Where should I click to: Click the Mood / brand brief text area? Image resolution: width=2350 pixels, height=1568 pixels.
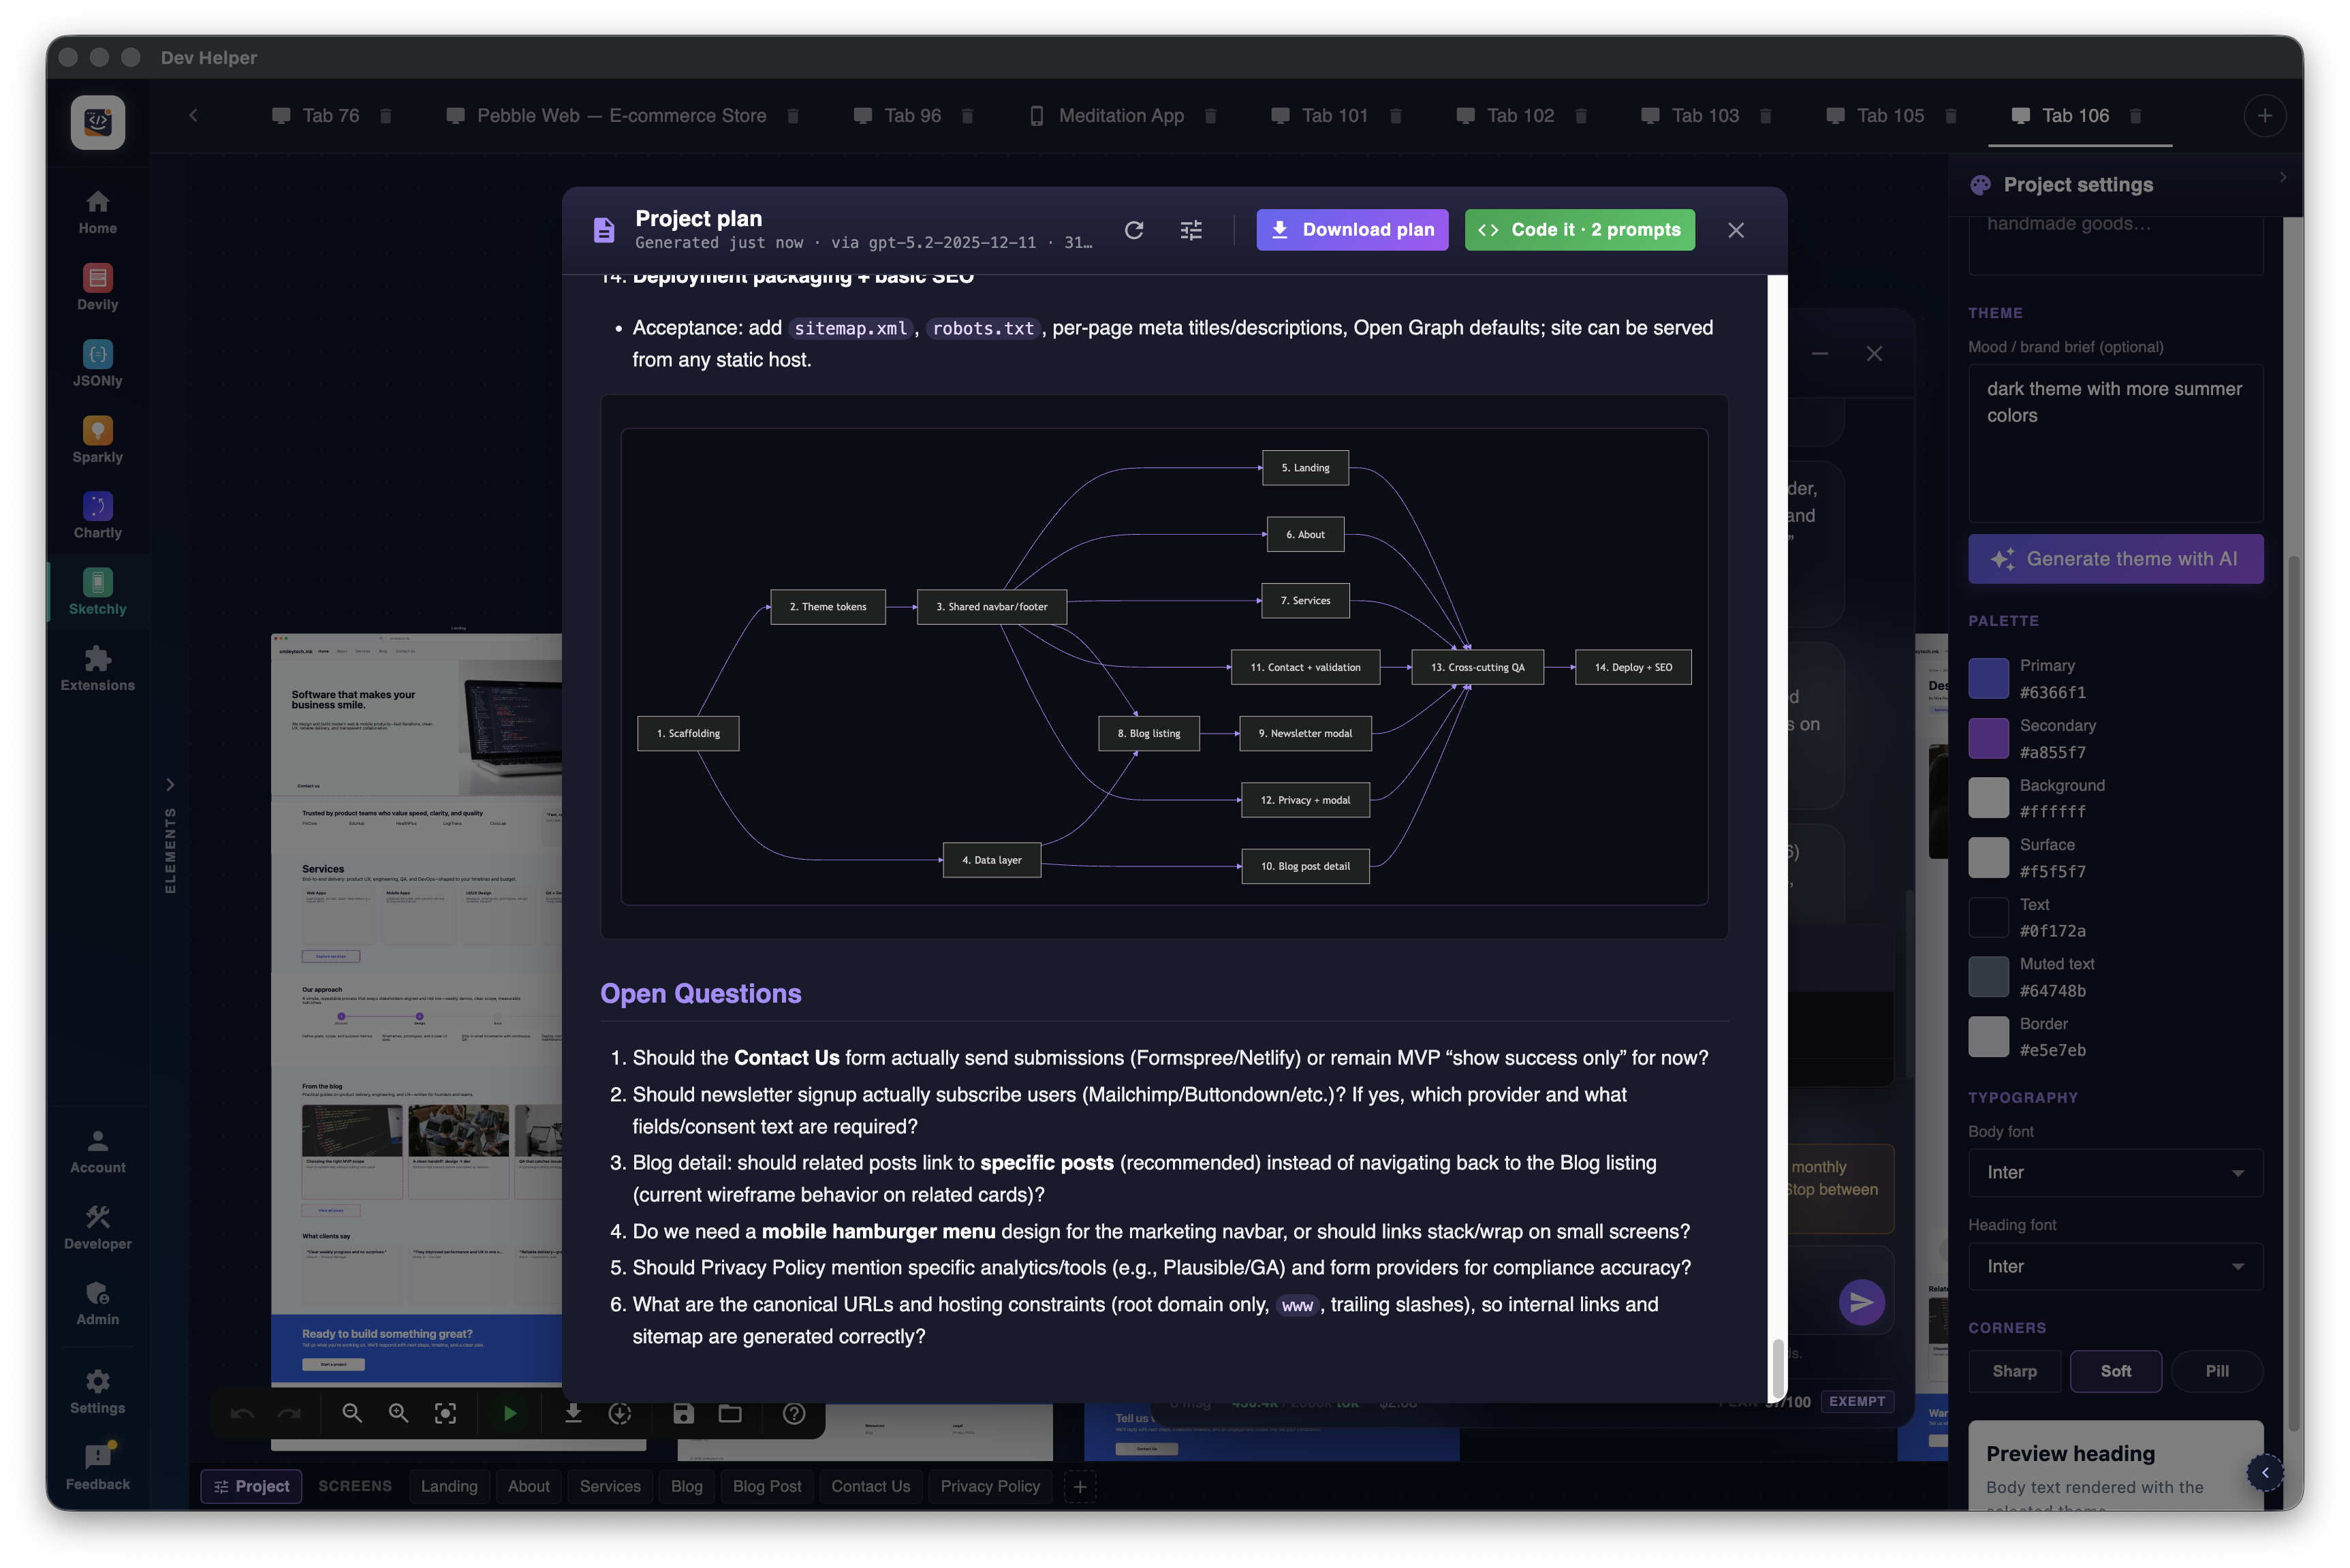click(x=2114, y=443)
